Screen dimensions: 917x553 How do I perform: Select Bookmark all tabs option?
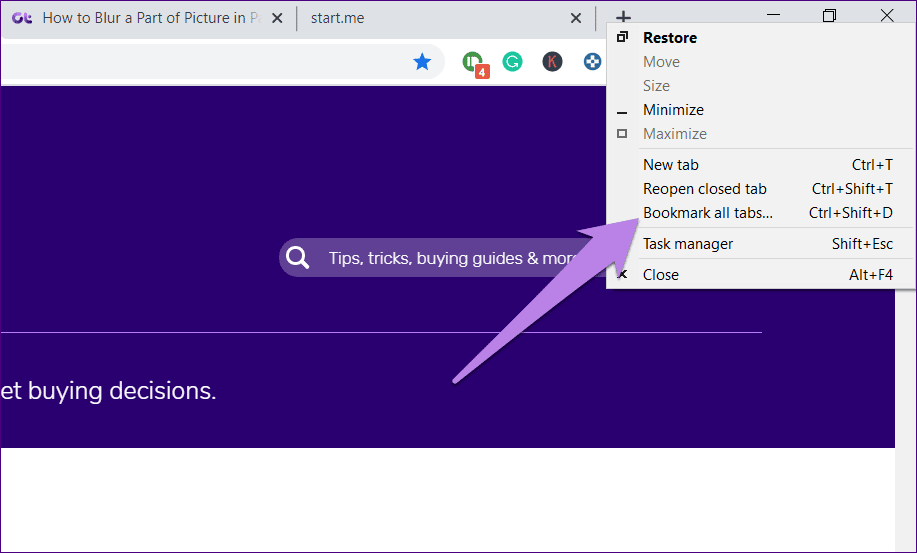pos(708,213)
